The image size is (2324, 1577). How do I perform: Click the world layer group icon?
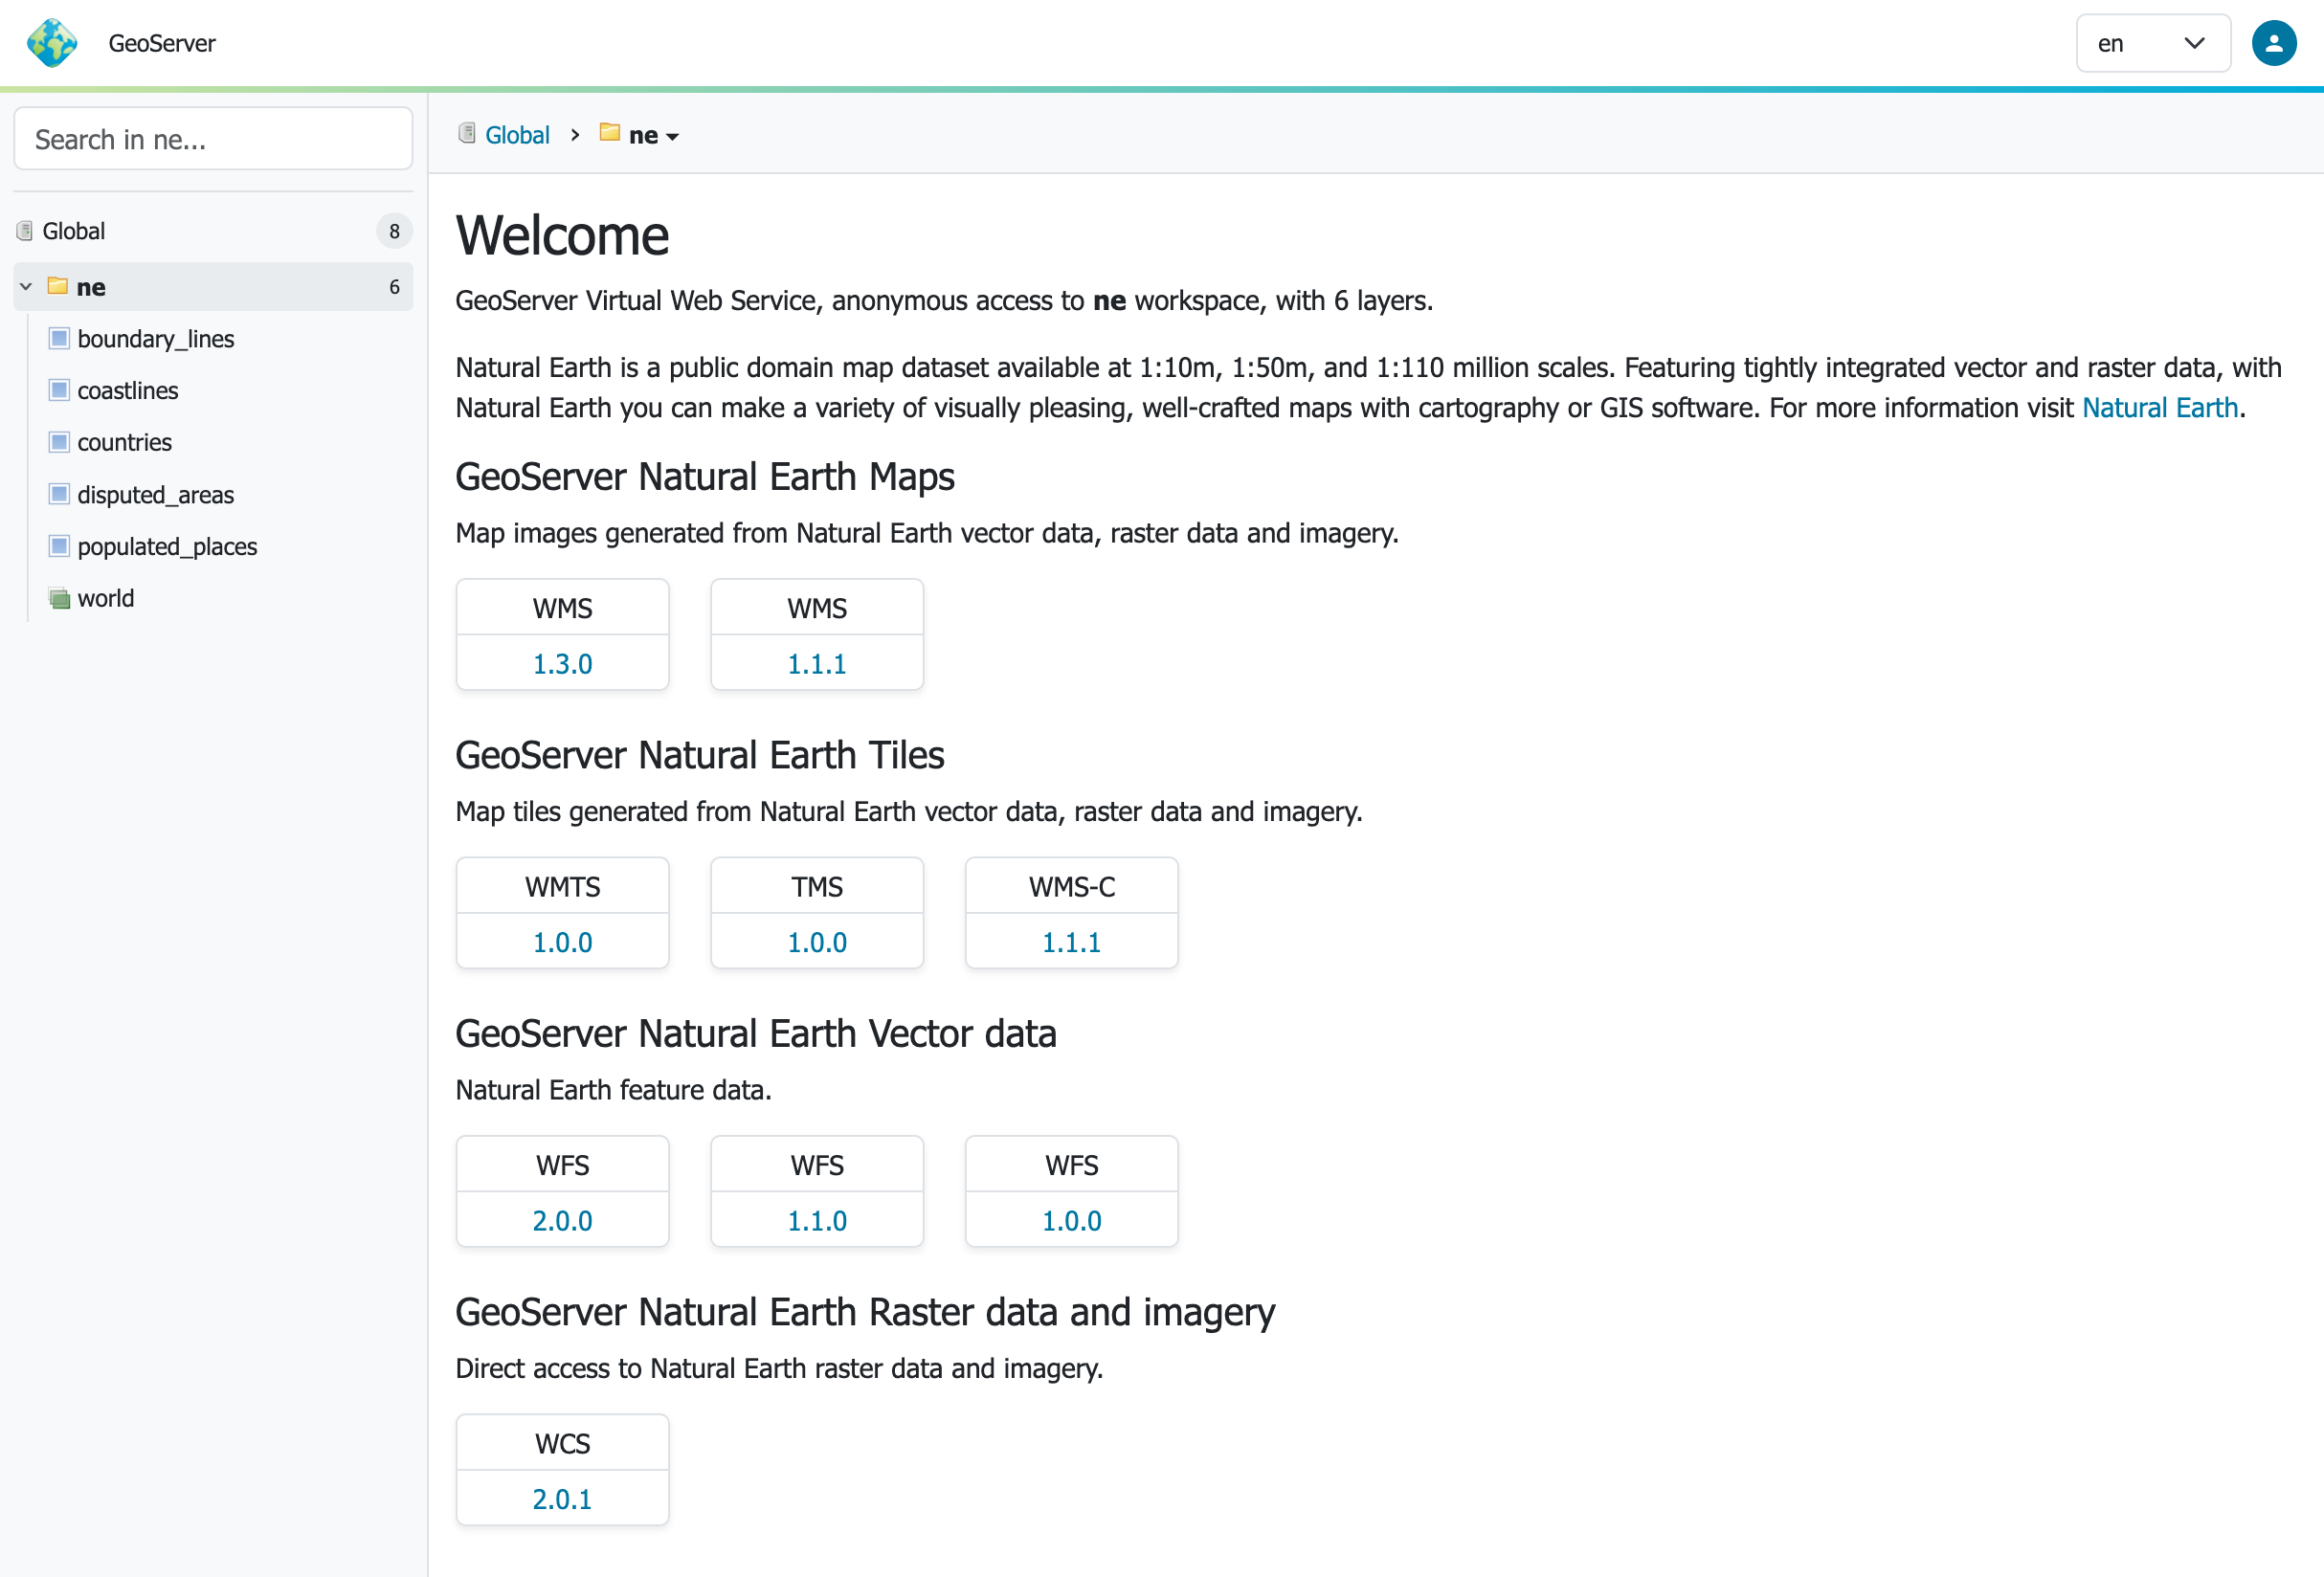(x=59, y=598)
